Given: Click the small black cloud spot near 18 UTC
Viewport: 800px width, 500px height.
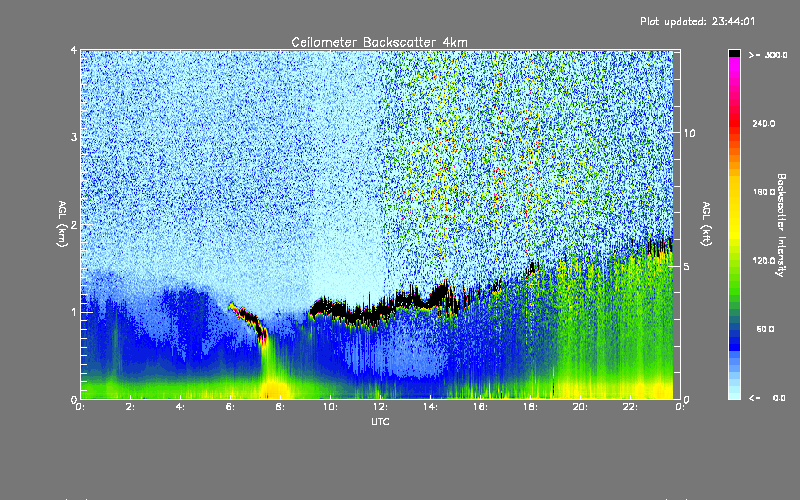Looking at the screenshot, I should pos(532,267).
